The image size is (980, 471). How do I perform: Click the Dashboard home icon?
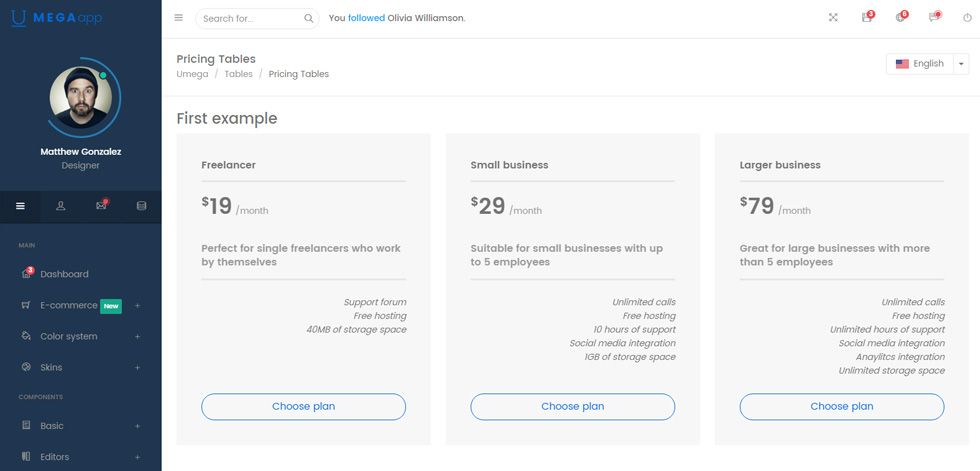click(26, 274)
